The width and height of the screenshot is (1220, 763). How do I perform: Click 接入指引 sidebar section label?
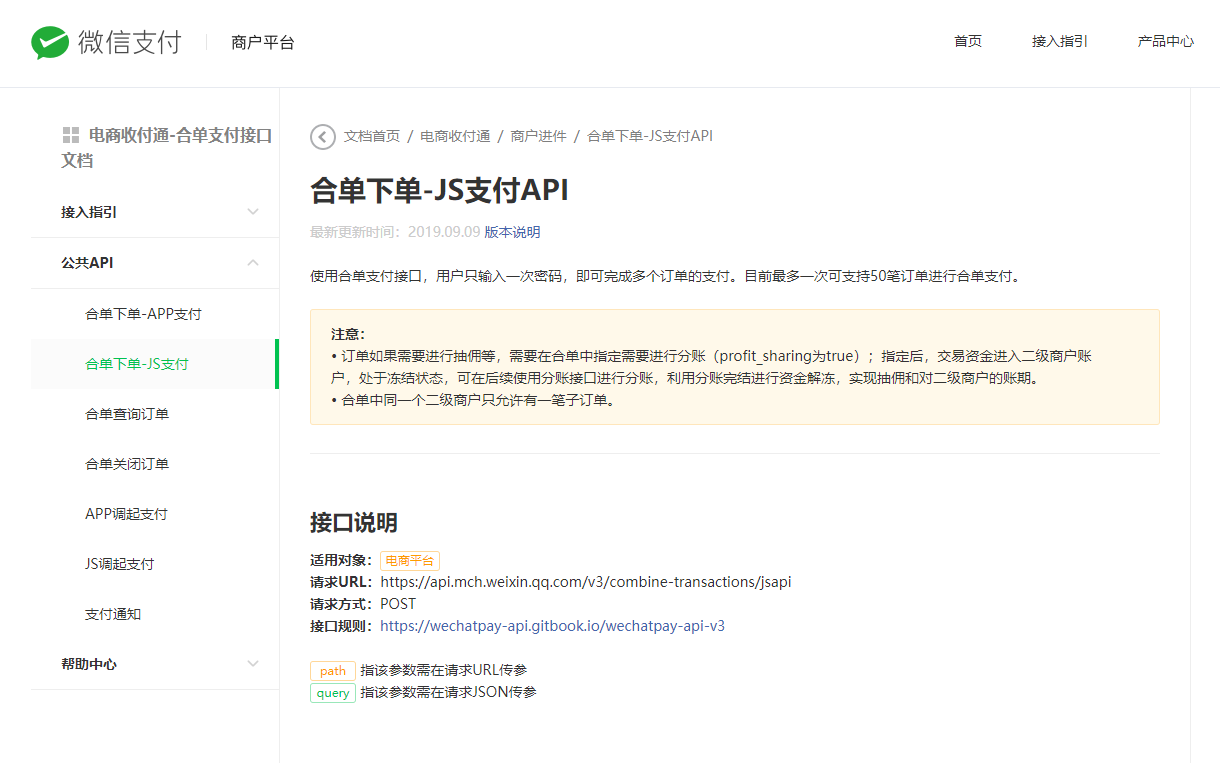(89, 212)
